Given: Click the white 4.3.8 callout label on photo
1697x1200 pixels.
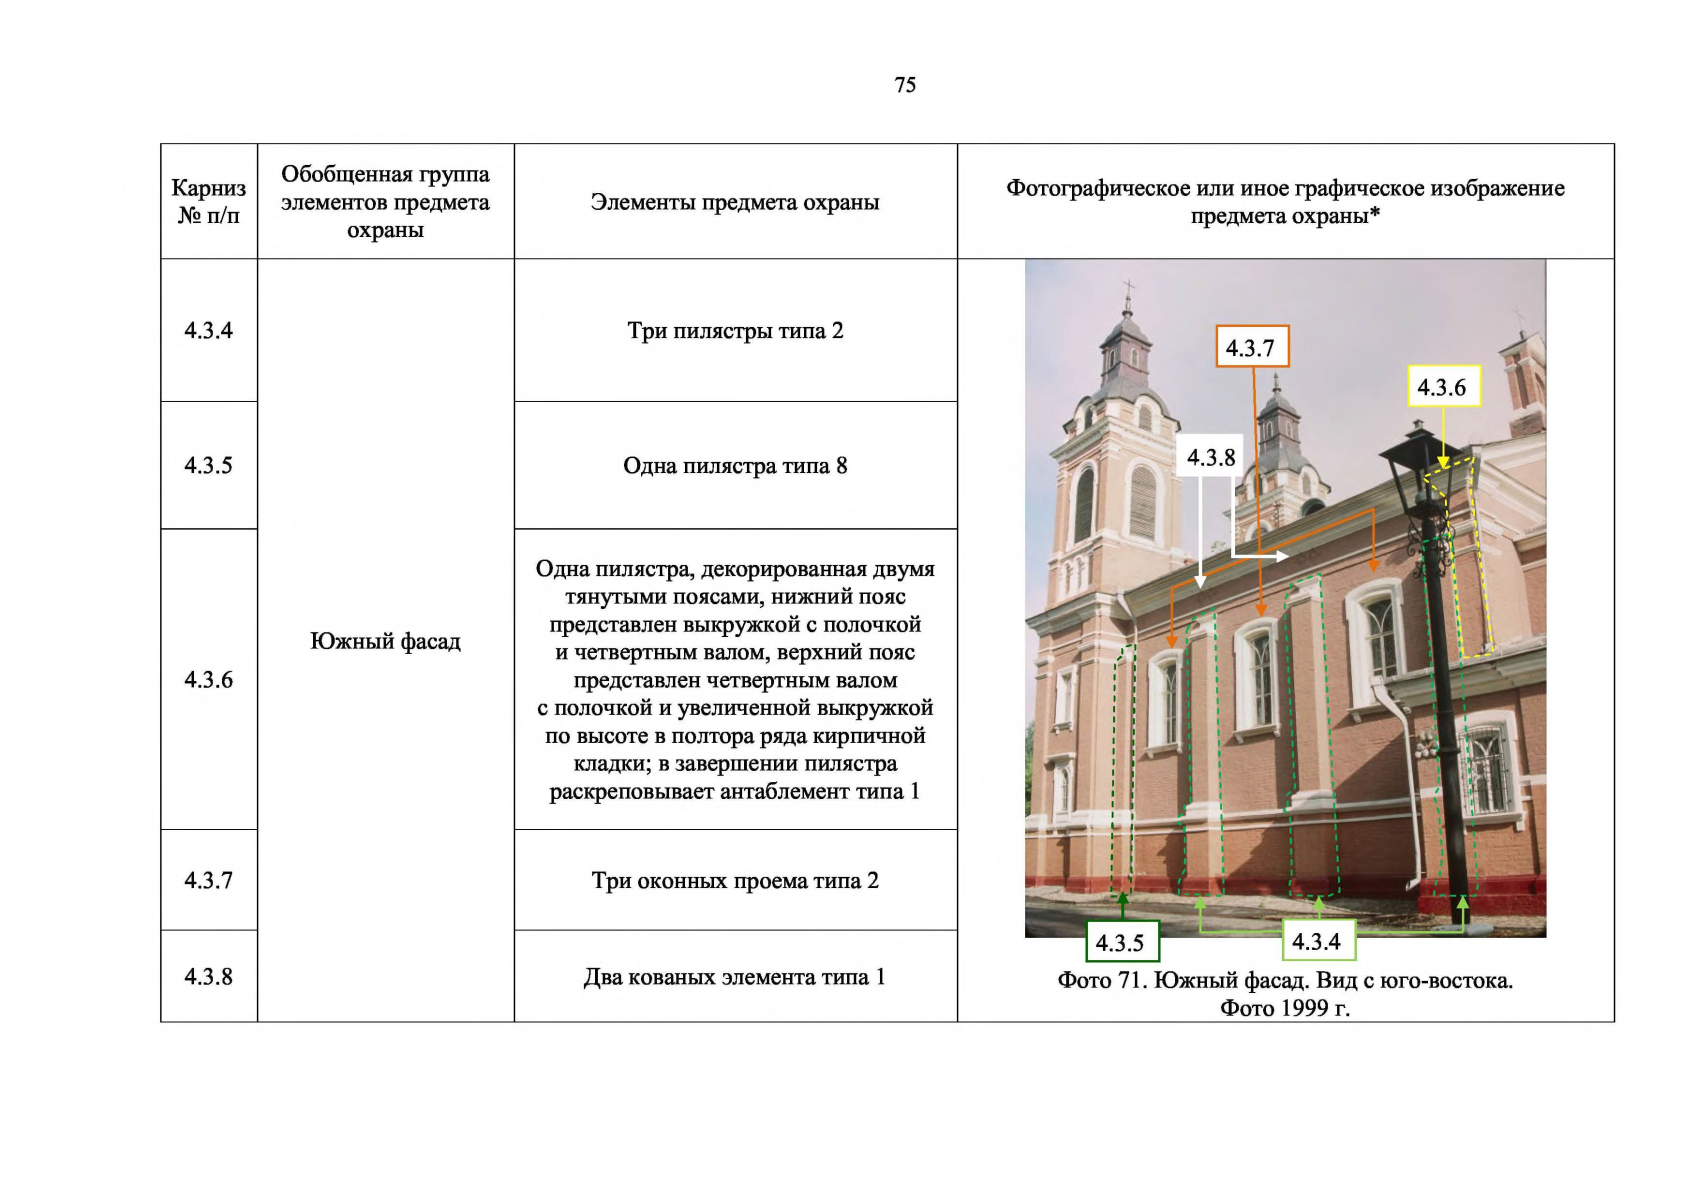Looking at the screenshot, I should [1210, 457].
